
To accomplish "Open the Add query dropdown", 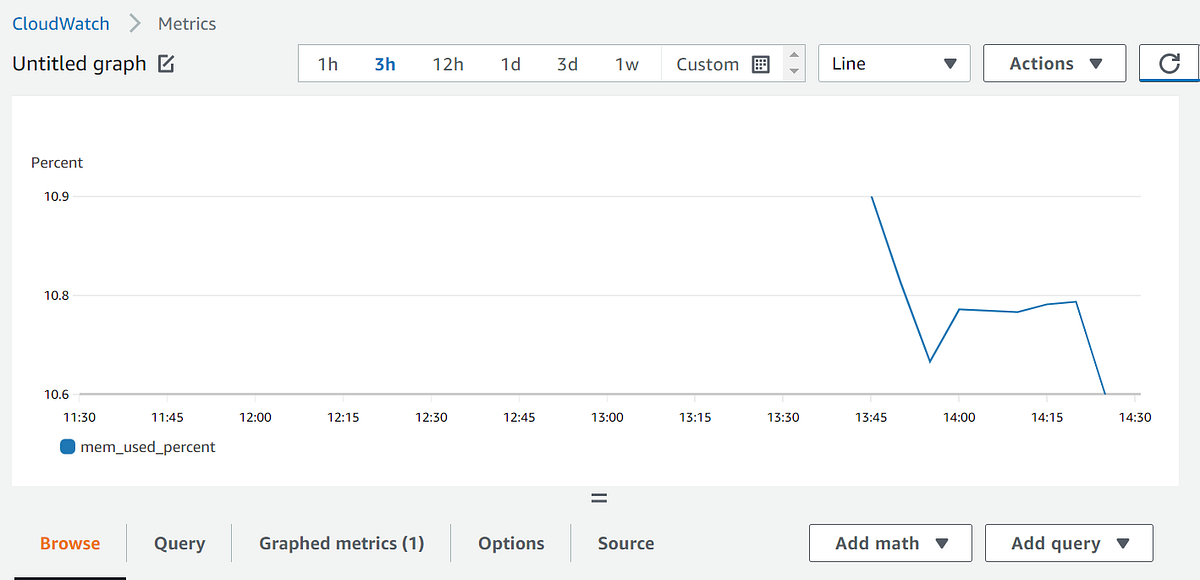I will [x=1068, y=543].
